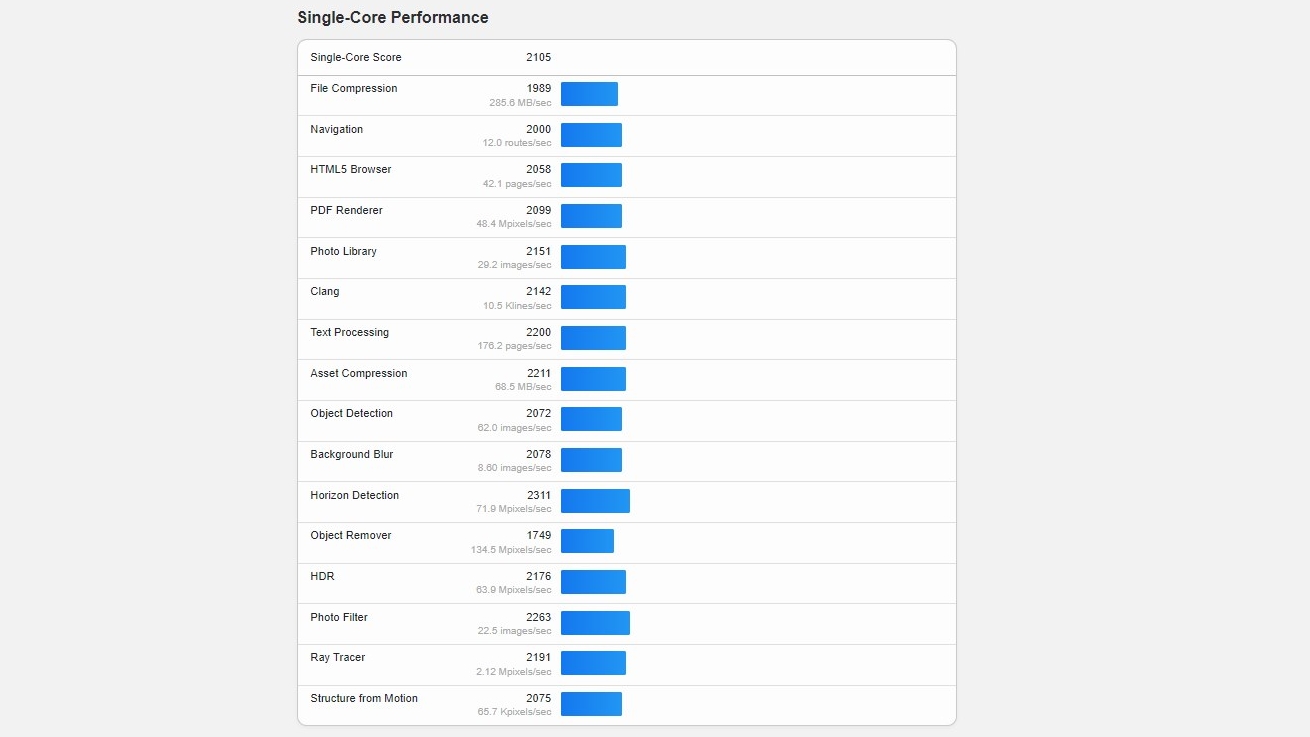The image size is (1310, 737).
Task: Click the PDF Renderer label
Action: click(346, 211)
